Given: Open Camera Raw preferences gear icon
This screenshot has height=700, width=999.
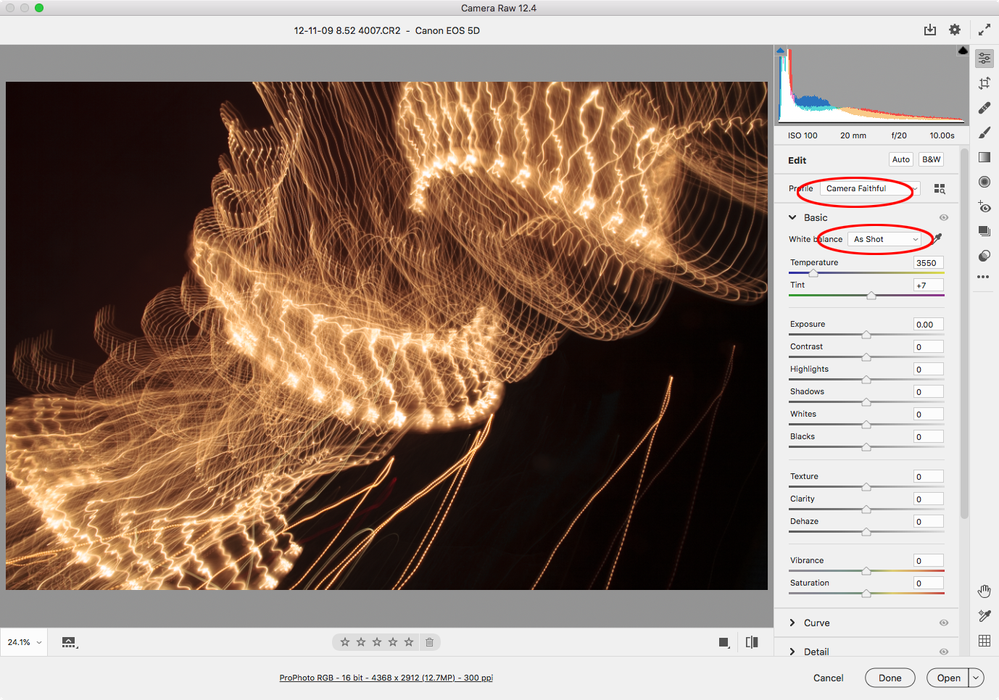Looking at the screenshot, I should 954,30.
